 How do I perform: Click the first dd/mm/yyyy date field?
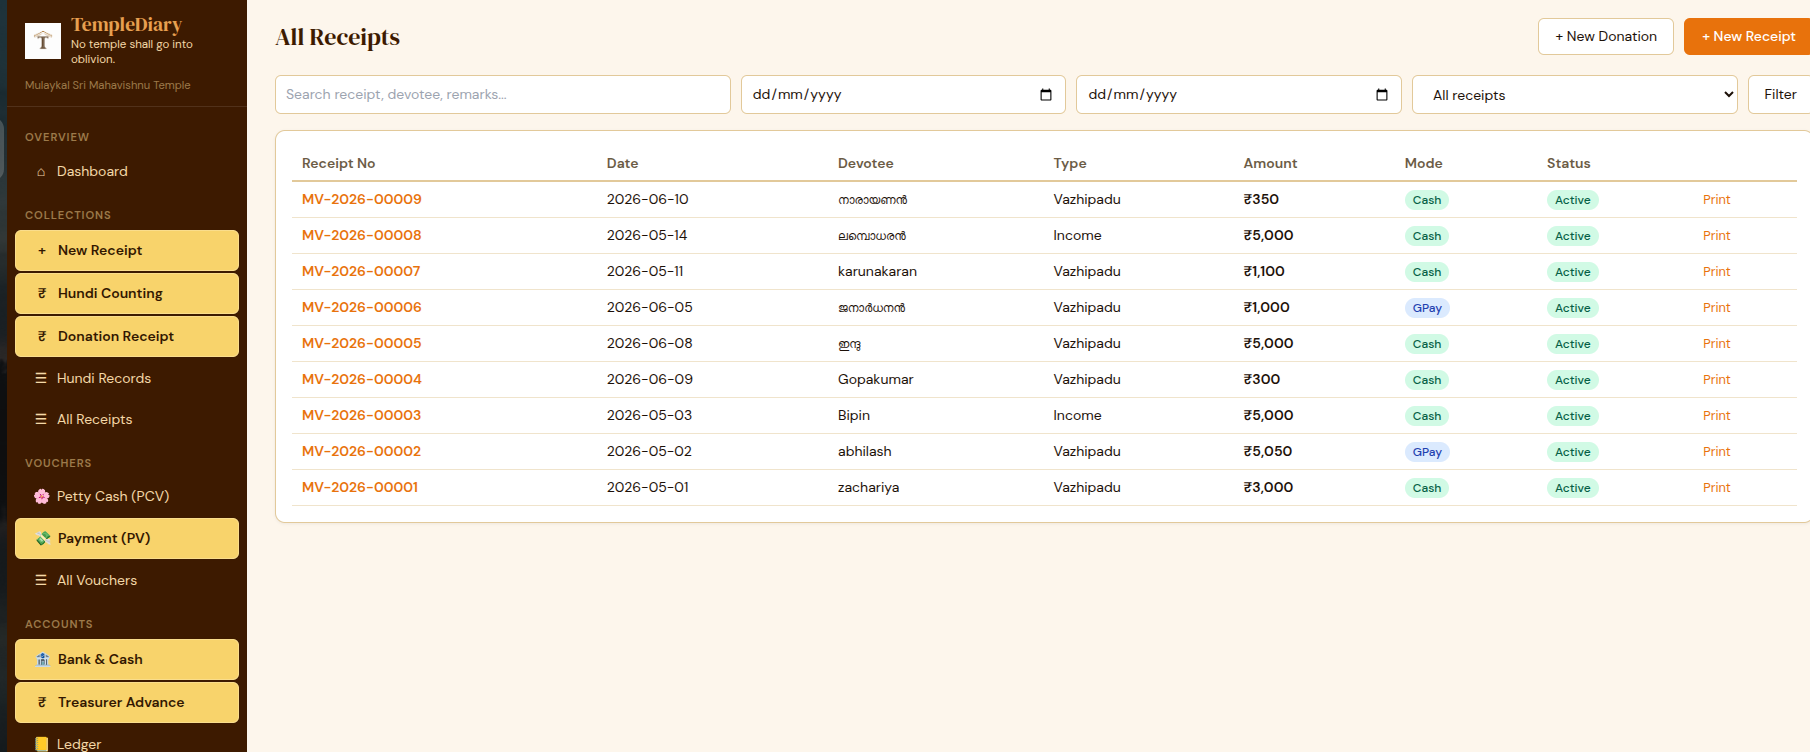(903, 95)
